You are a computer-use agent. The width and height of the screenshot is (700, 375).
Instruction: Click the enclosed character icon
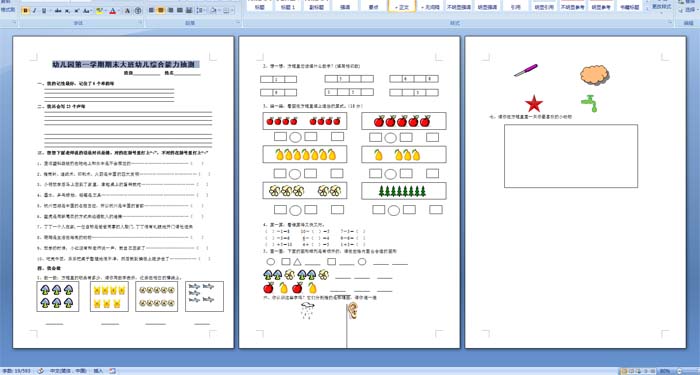tap(138, 11)
